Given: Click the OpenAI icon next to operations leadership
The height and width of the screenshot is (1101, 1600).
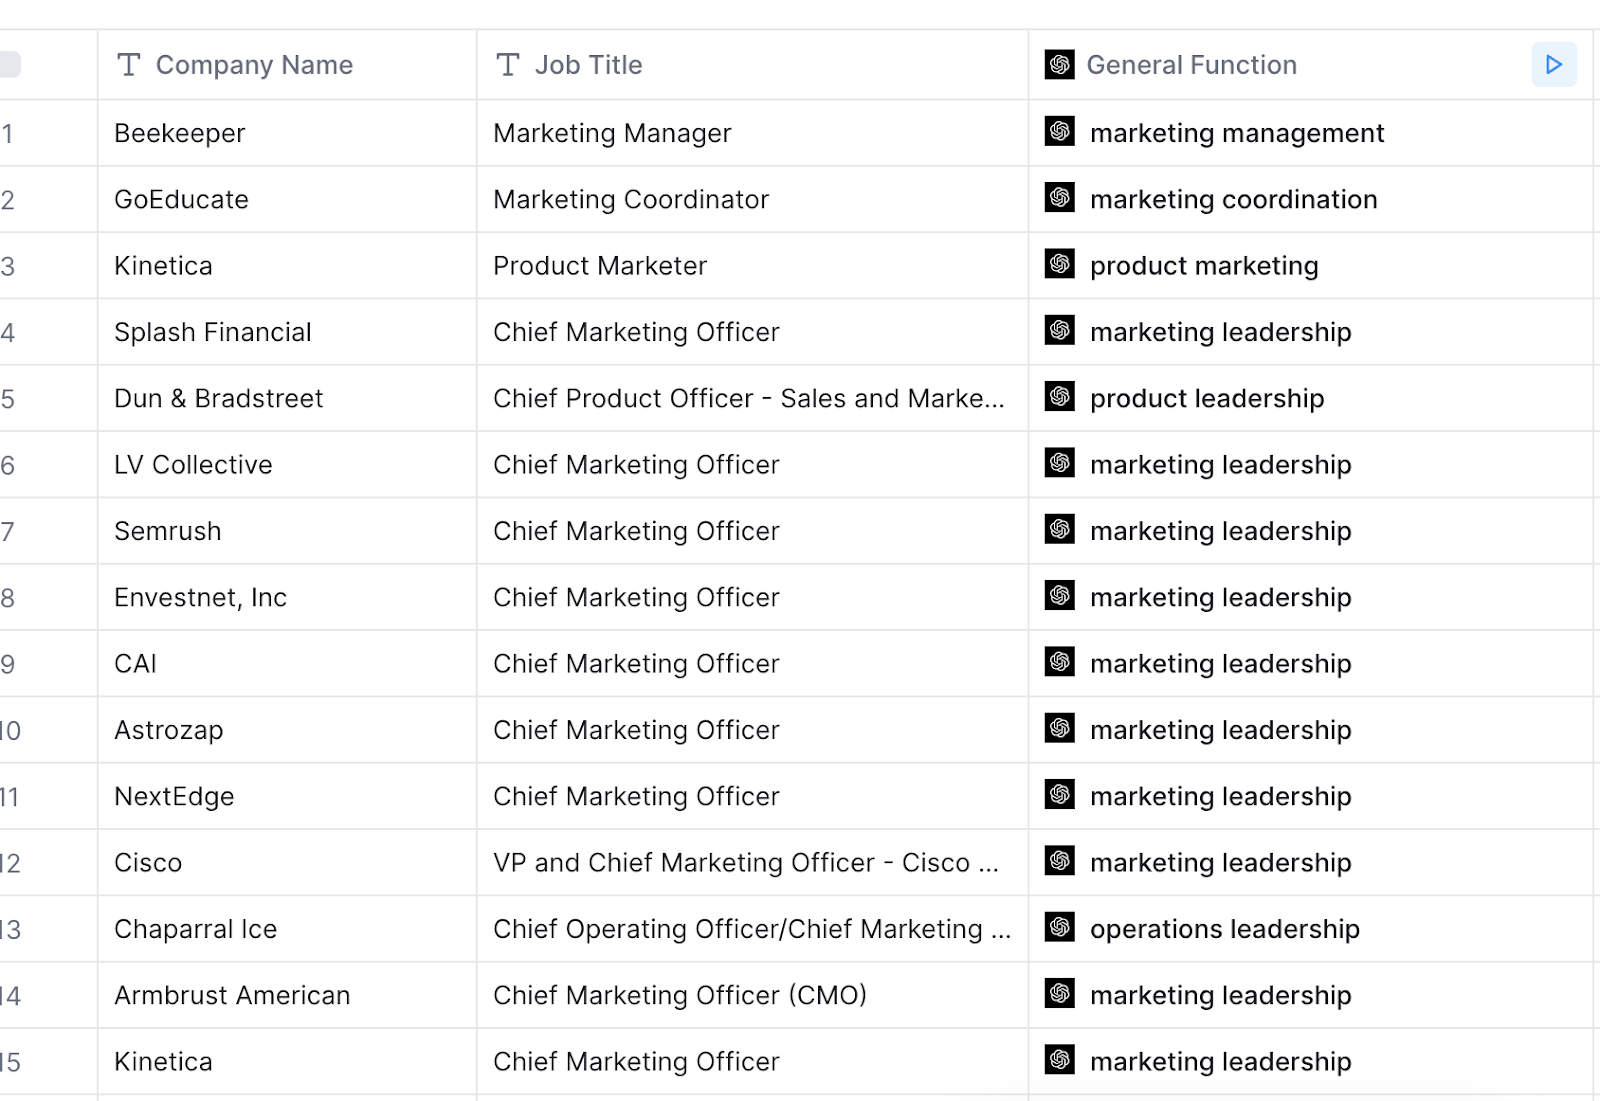Looking at the screenshot, I should click(1060, 928).
